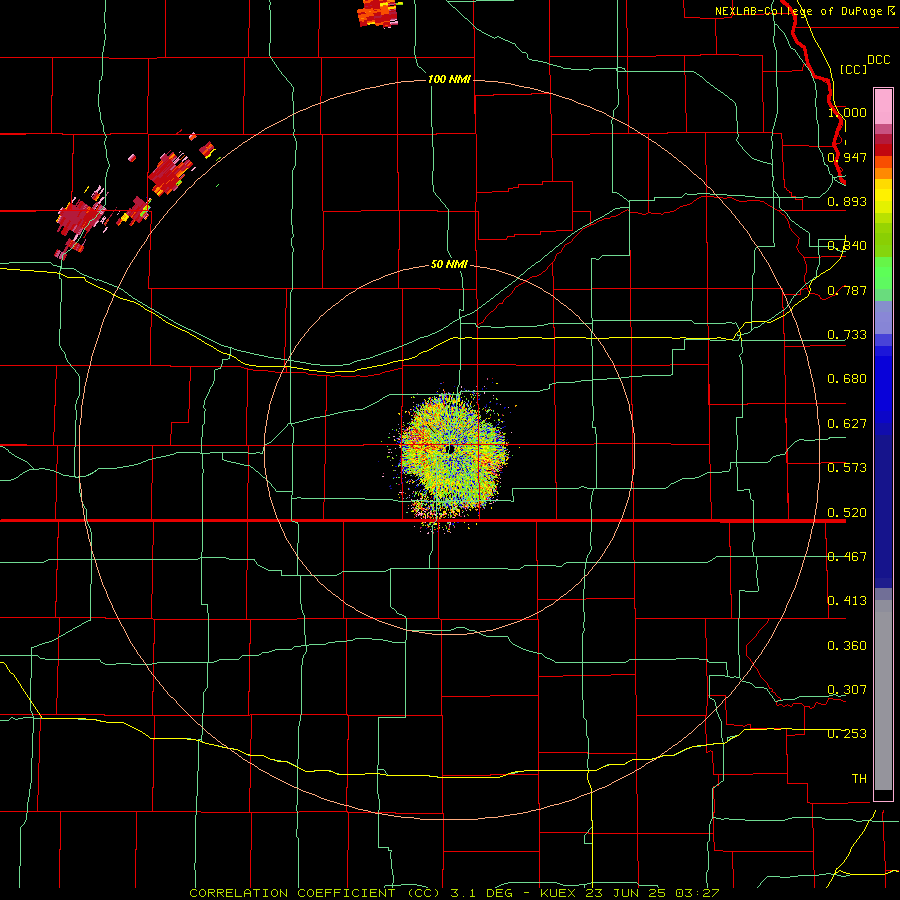
Task: Select the 0.893 scale value
Action: [847, 201]
